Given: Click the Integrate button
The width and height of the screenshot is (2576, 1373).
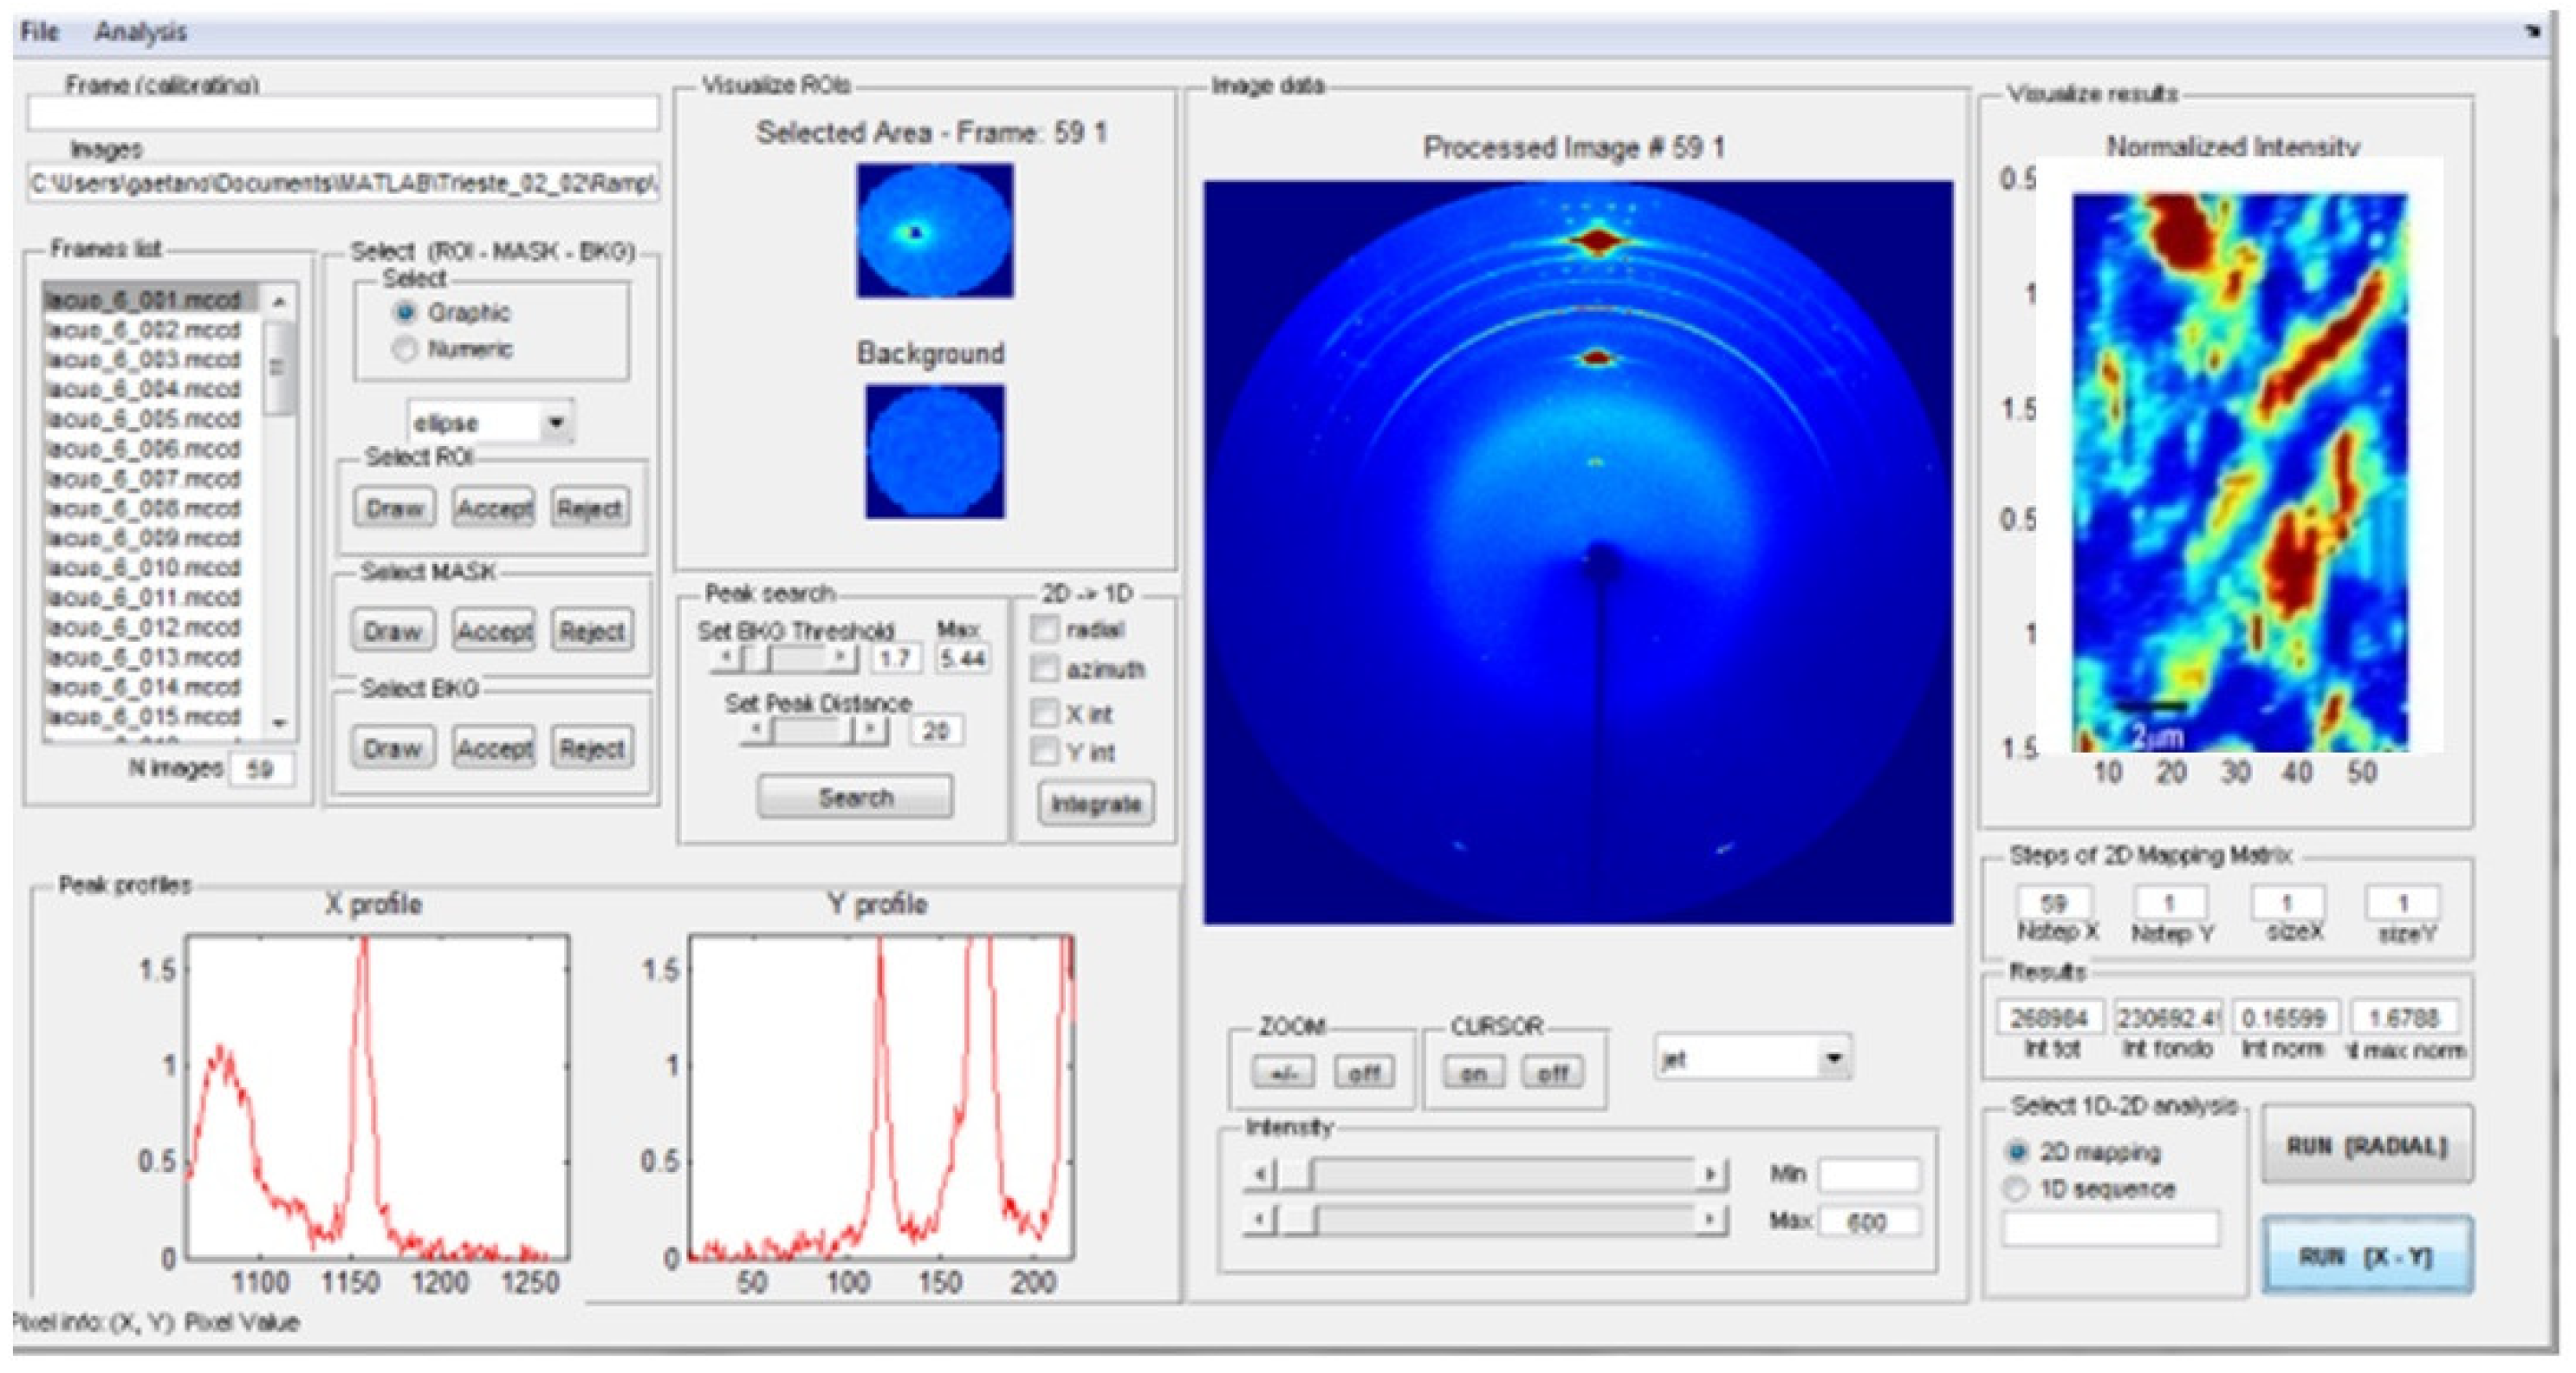Looking at the screenshot, I should coord(1096,804).
